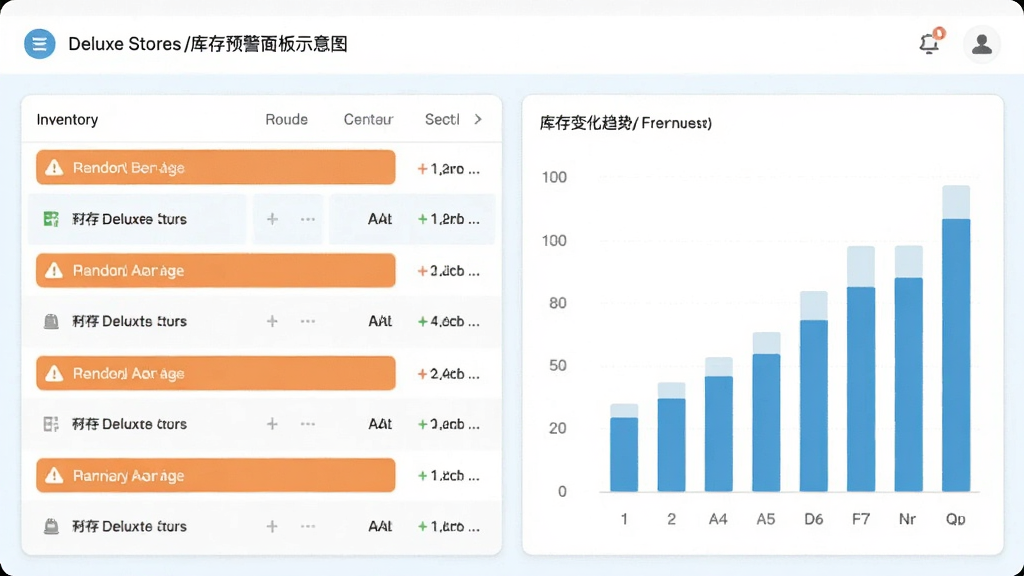Viewport: 1024px width, 576px height.
Task: Click the F7 axis label
Action: tap(861, 519)
